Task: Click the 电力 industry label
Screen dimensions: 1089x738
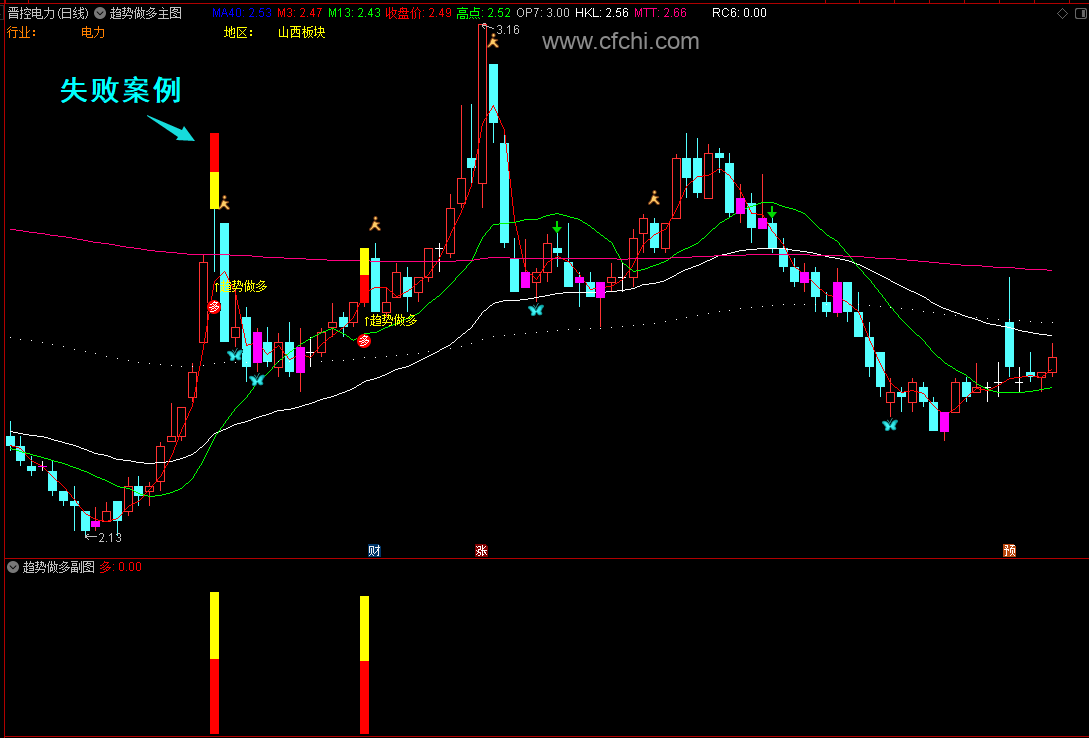Action: (x=93, y=33)
